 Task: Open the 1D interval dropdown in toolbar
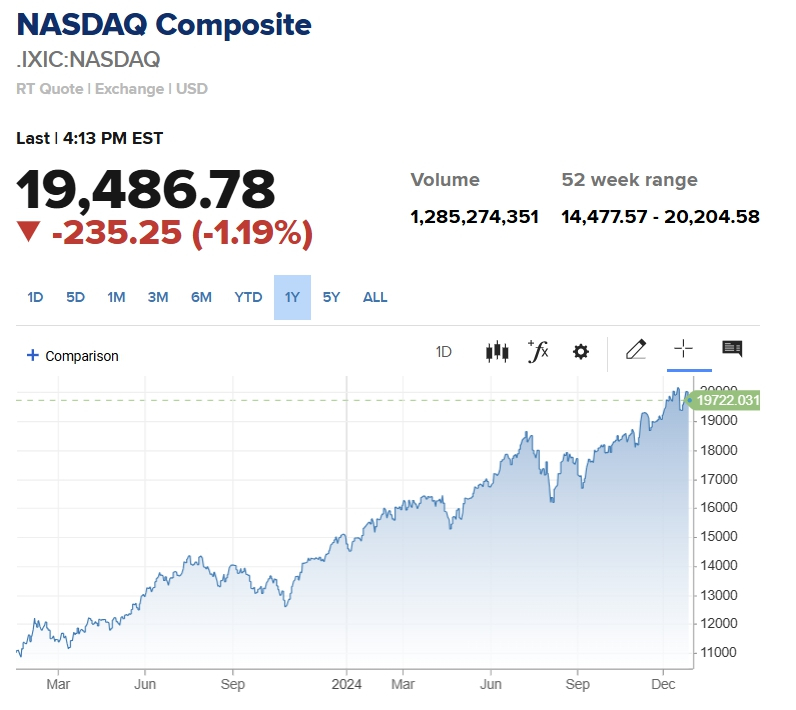point(444,352)
